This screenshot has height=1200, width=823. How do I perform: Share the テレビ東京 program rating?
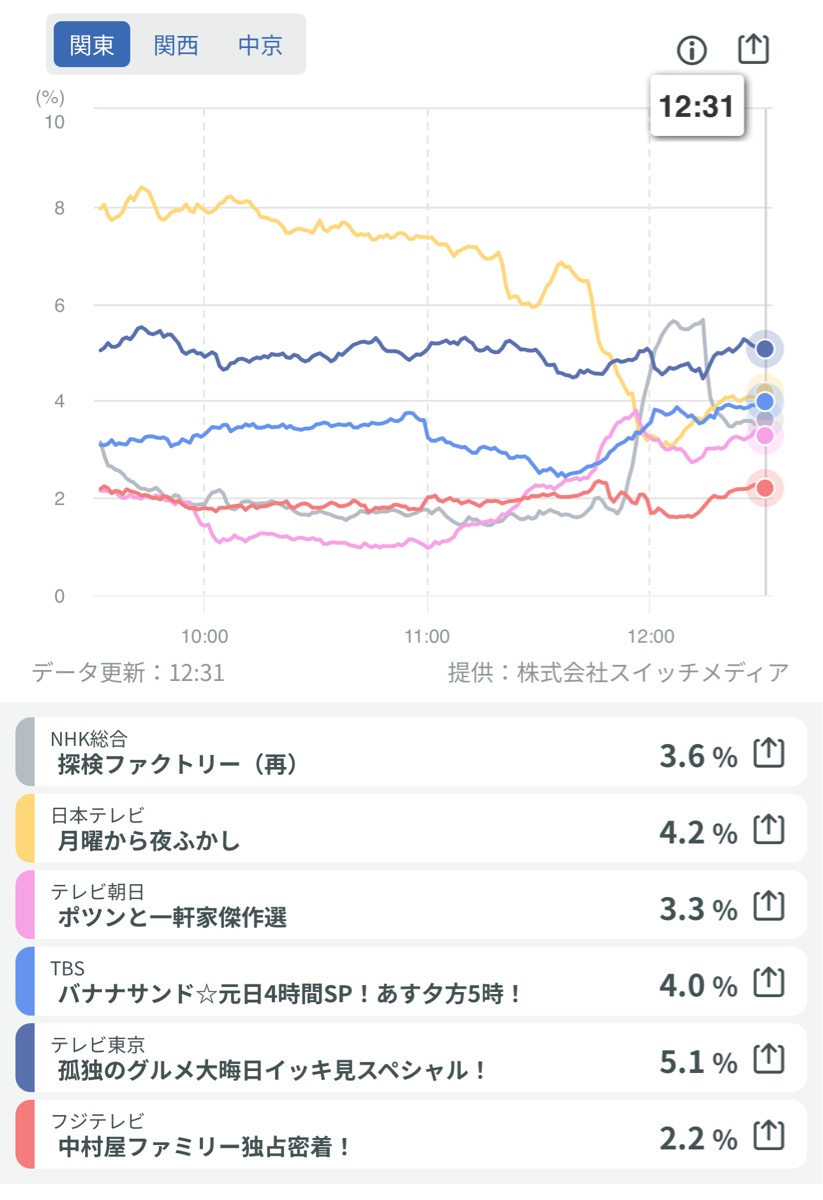tap(768, 1058)
